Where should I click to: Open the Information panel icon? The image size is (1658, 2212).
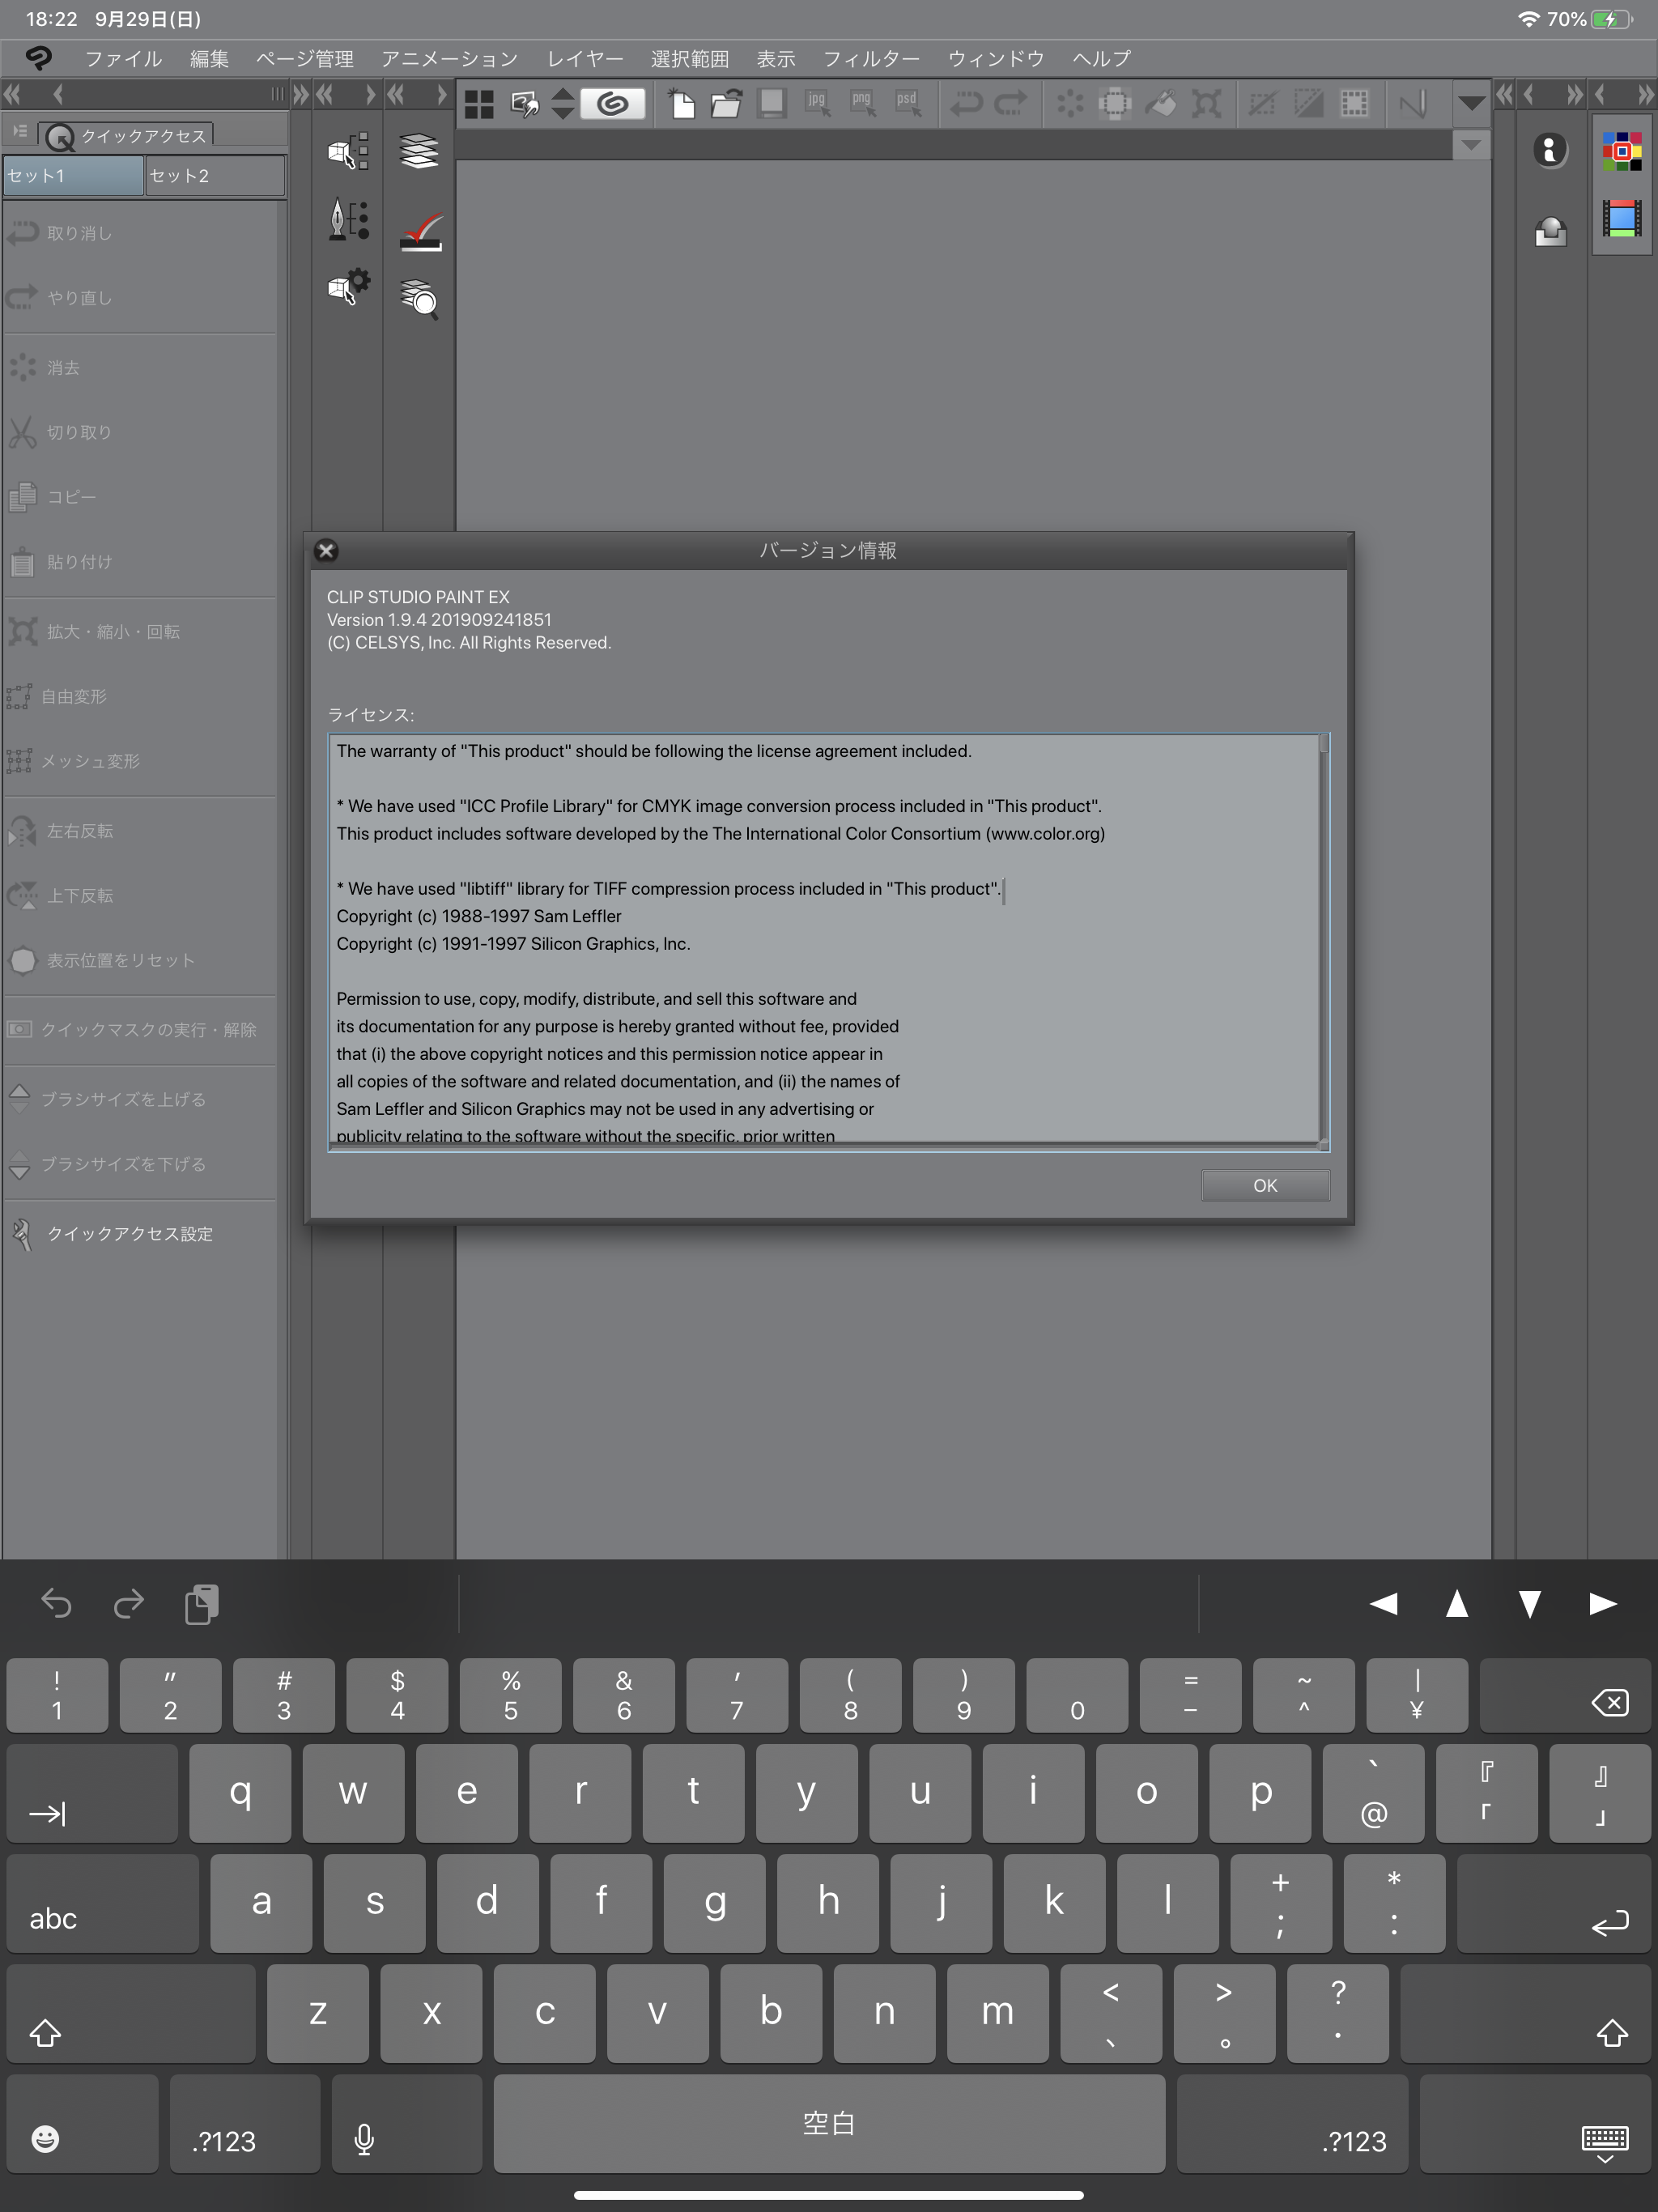click(x=1550, y=151)
